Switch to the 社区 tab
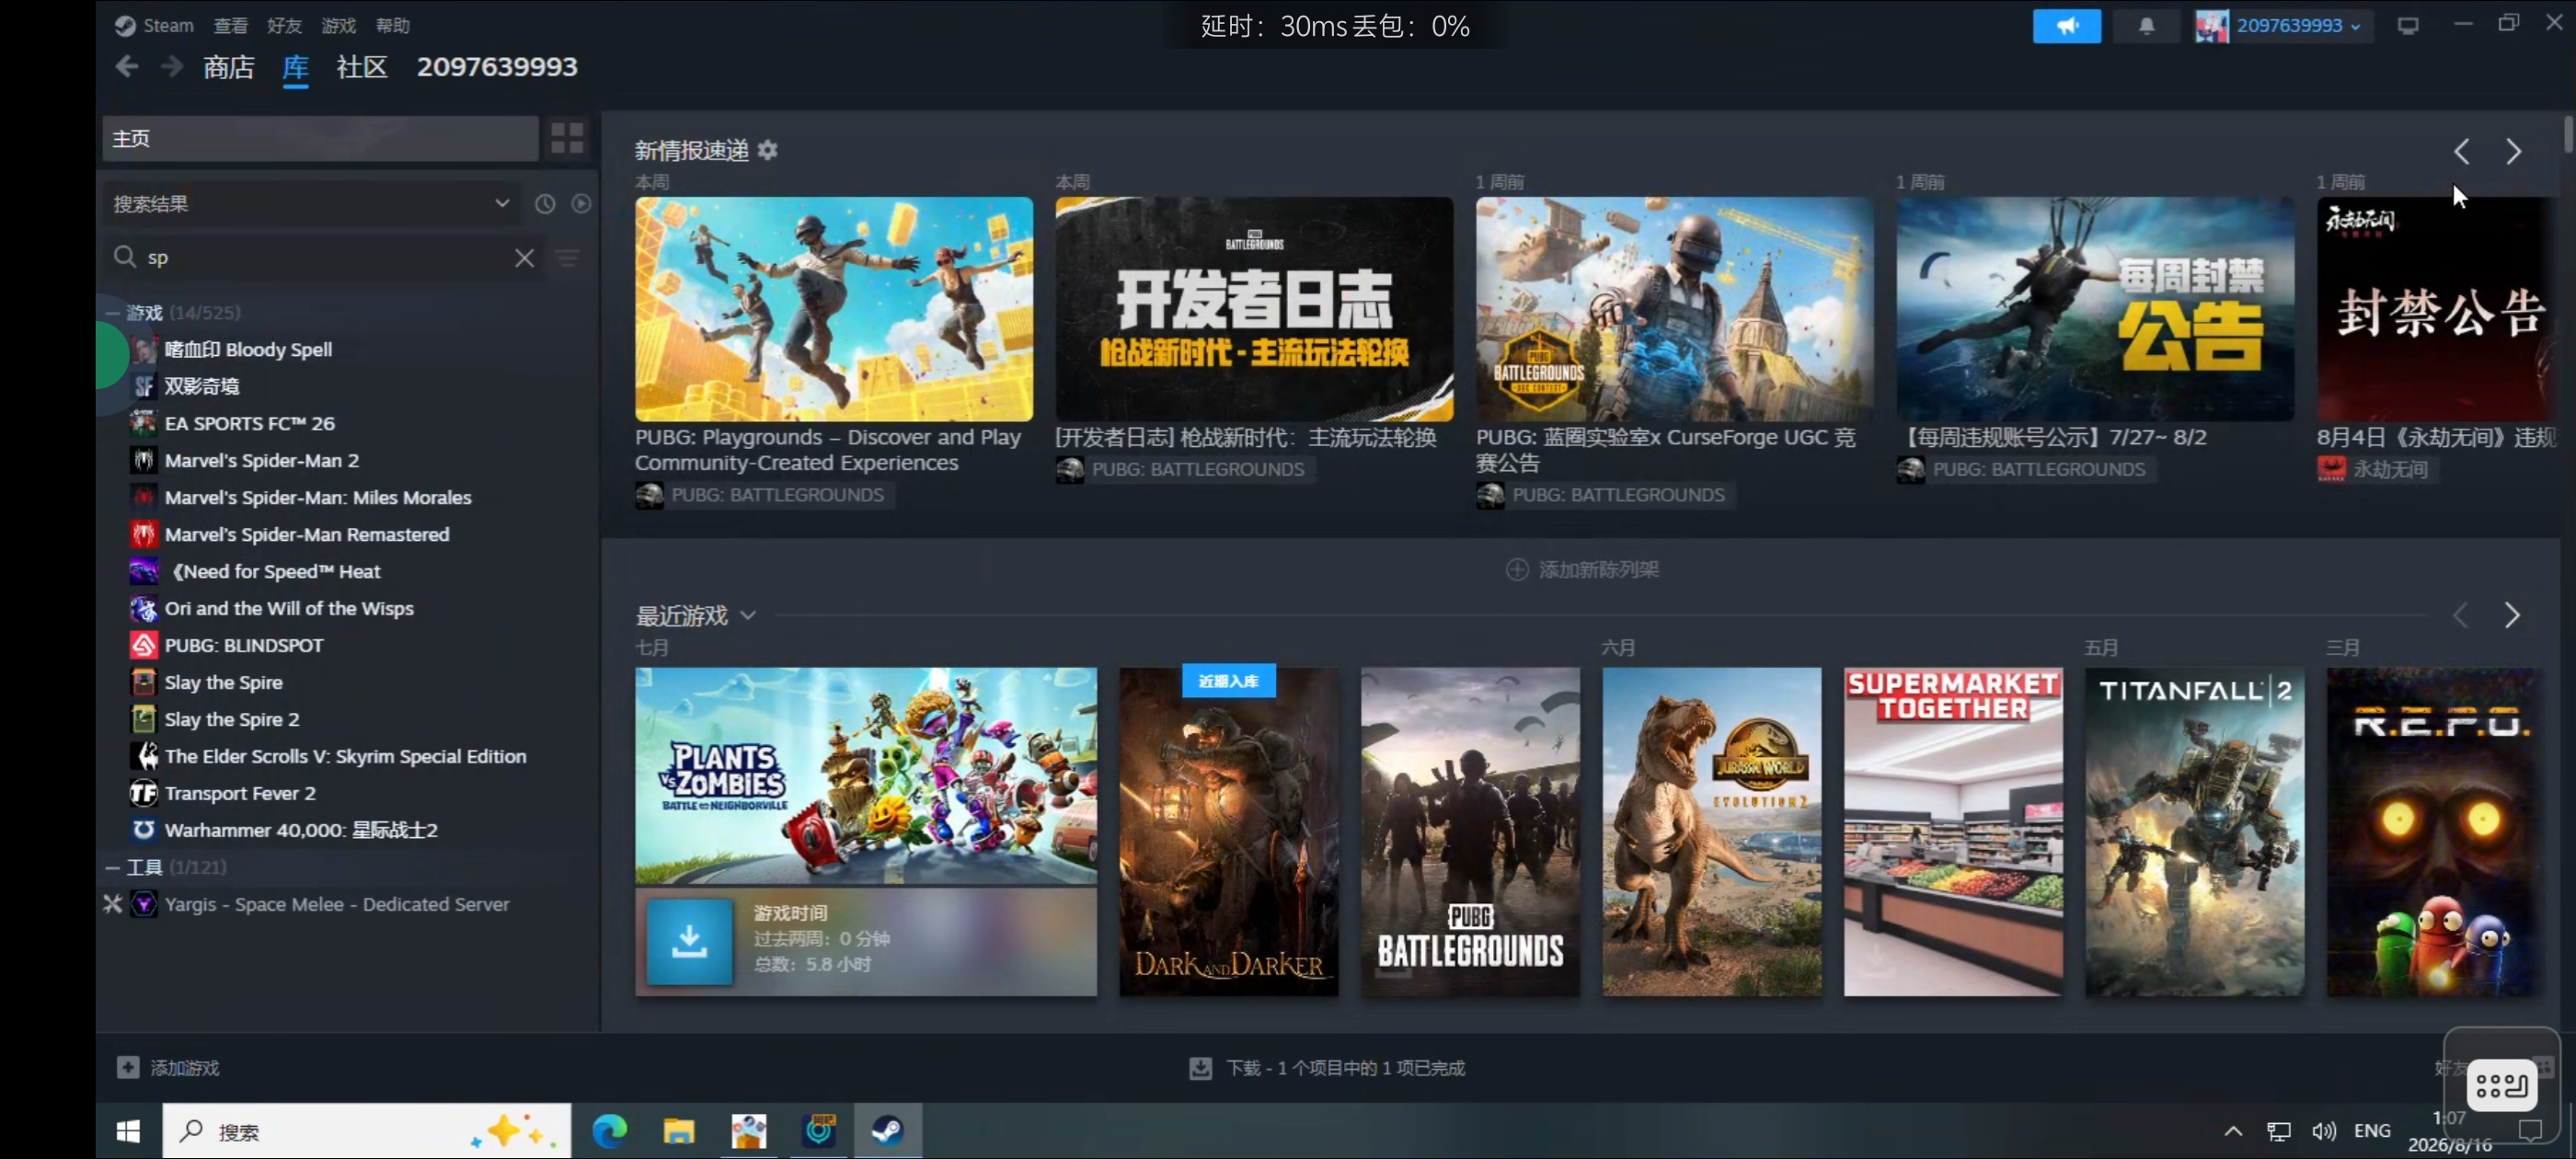This screenshot has height=1159, width=2576. pyautogui.click(x=362, y=67)
